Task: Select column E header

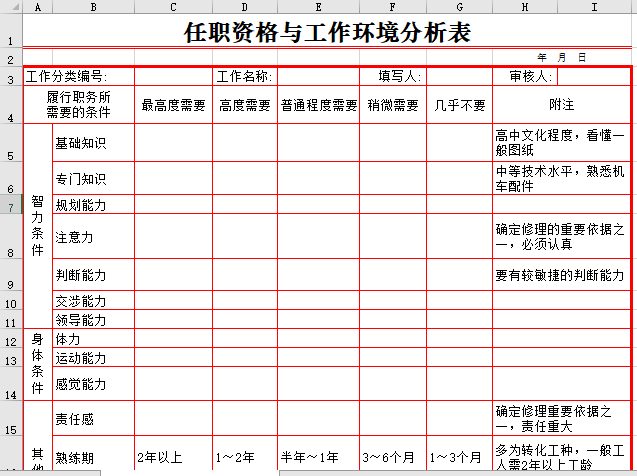Action: [318, 7]
